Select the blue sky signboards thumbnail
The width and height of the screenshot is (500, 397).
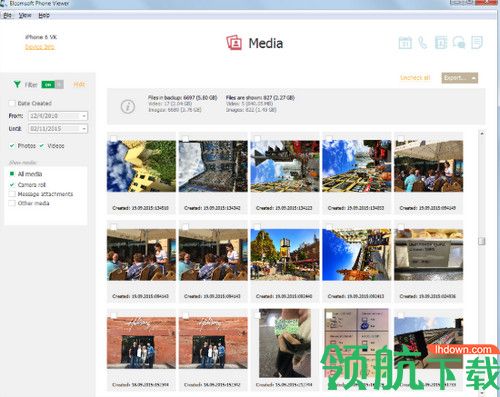(357, 255)
